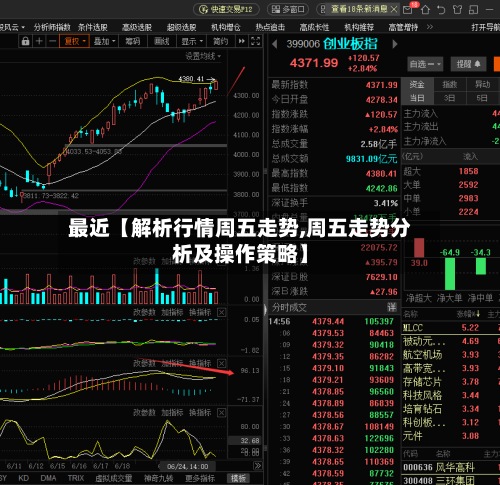Select the 5日 period tab
The width and height of the screenshot is (500, 485).
(x=482, y=98)
